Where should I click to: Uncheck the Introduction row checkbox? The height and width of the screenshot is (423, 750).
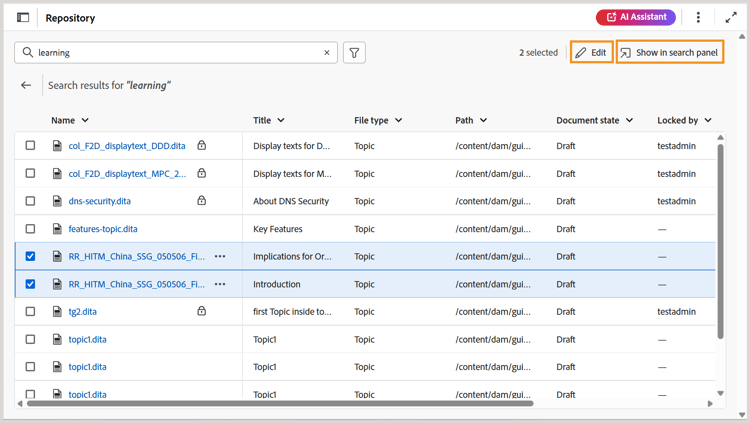tap(30, 284)
